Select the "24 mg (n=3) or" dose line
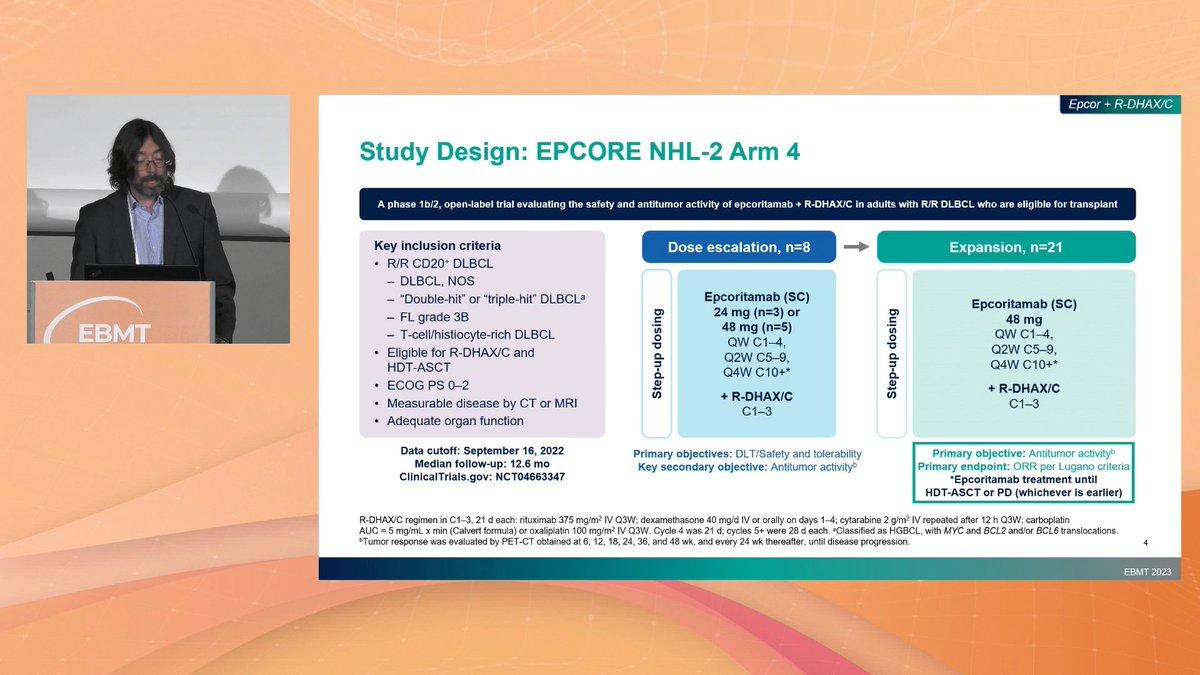The height and width of the screenshot is (675, 1200). tap(755, 311)
